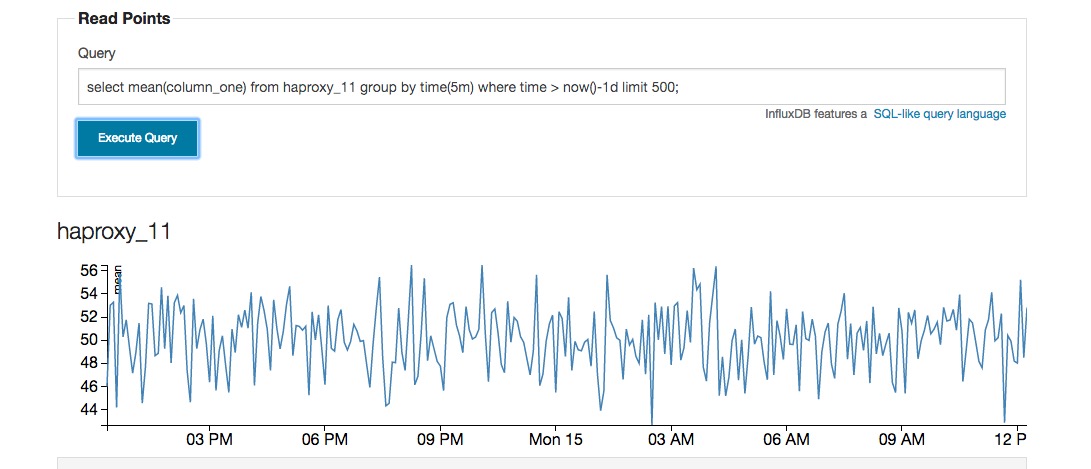Click the 56 value on the y-axis

point(87,270)
